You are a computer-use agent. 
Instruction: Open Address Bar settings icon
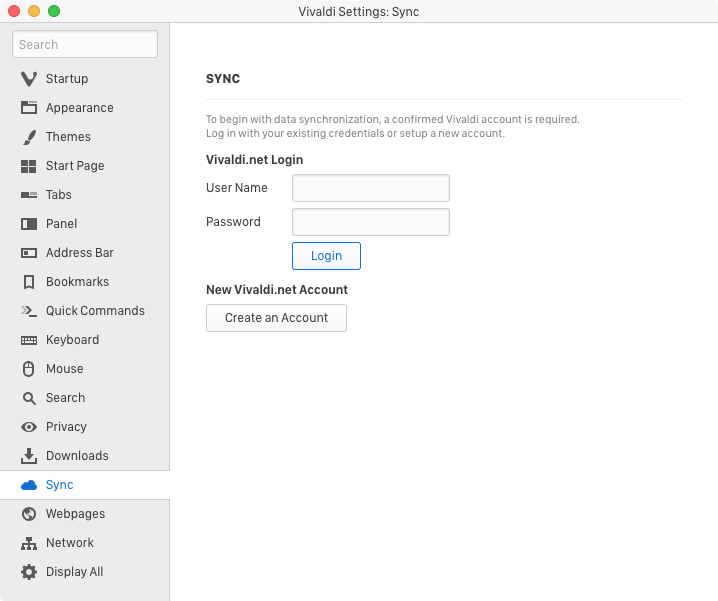pyautogui.click(x=29, y=253)
